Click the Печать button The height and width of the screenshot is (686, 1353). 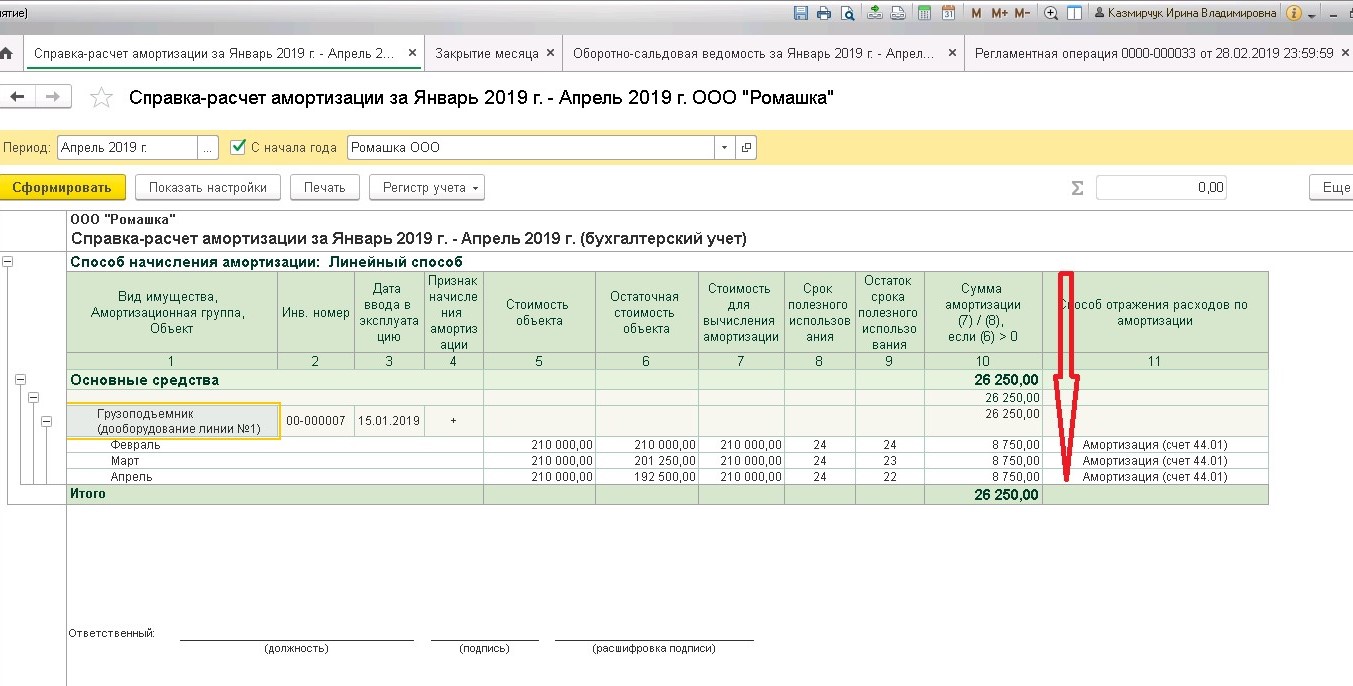tap(325, 187)
